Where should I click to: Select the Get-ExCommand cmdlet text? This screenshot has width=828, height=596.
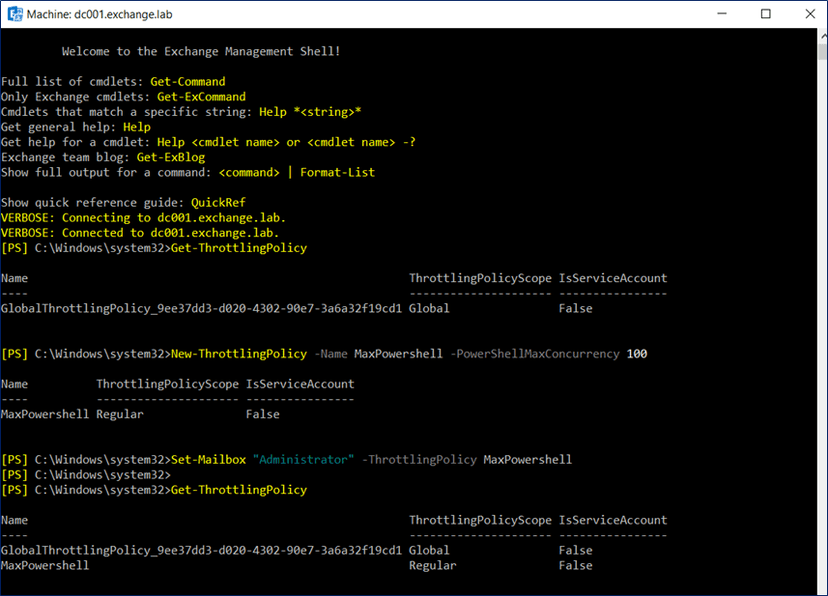[x=201, y=97]
